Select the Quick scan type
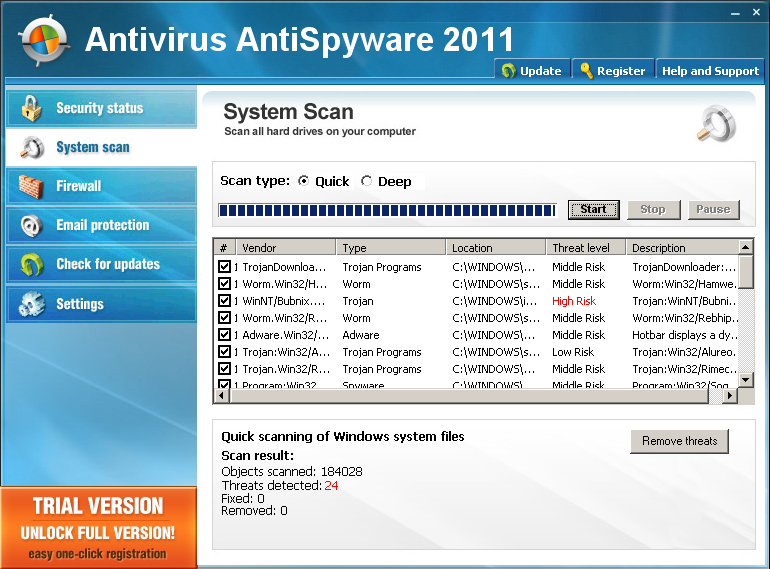The image size is (770, 569). coord(303,181)
